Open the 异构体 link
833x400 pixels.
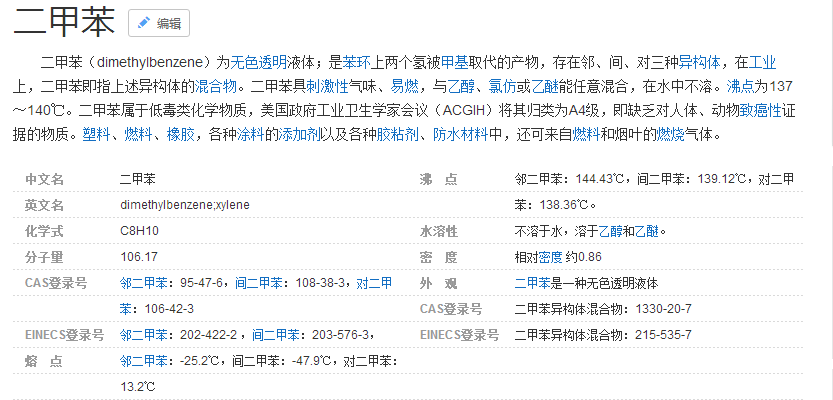(x=698, y=62)
